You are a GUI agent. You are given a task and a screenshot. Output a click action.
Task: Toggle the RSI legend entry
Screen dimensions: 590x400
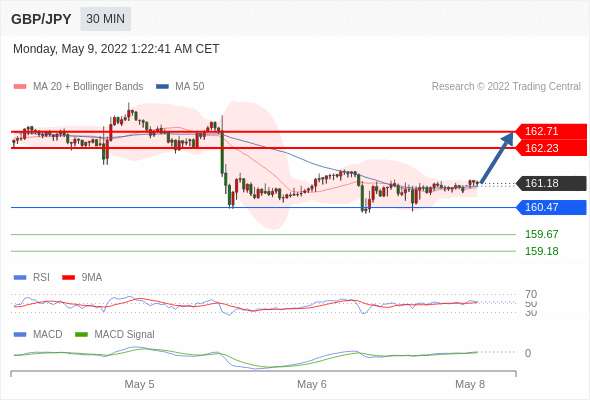(x=32, y=277)
